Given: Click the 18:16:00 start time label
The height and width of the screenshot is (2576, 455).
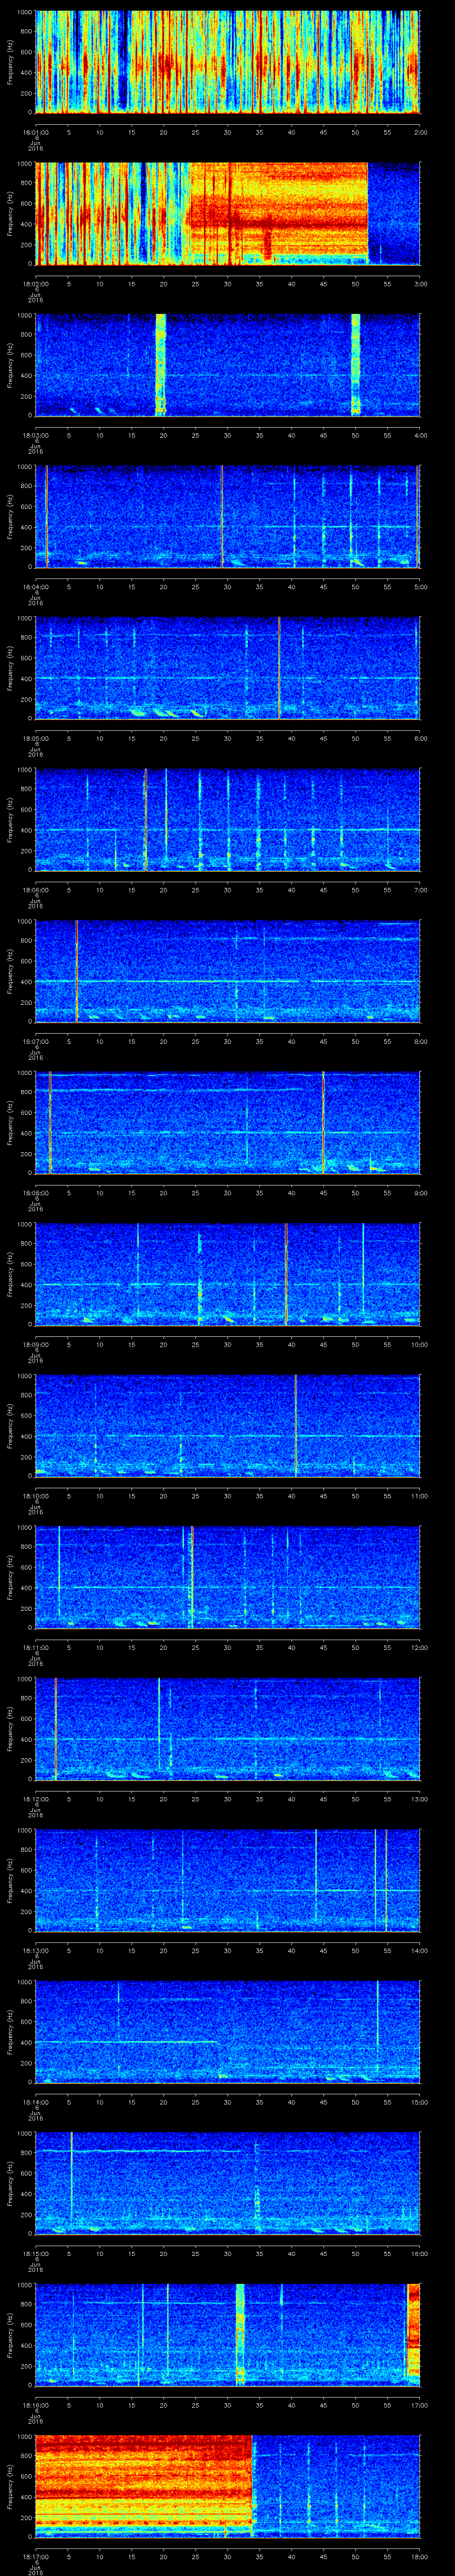Looking at the screenshot, I should click(x=35, y=2406).
